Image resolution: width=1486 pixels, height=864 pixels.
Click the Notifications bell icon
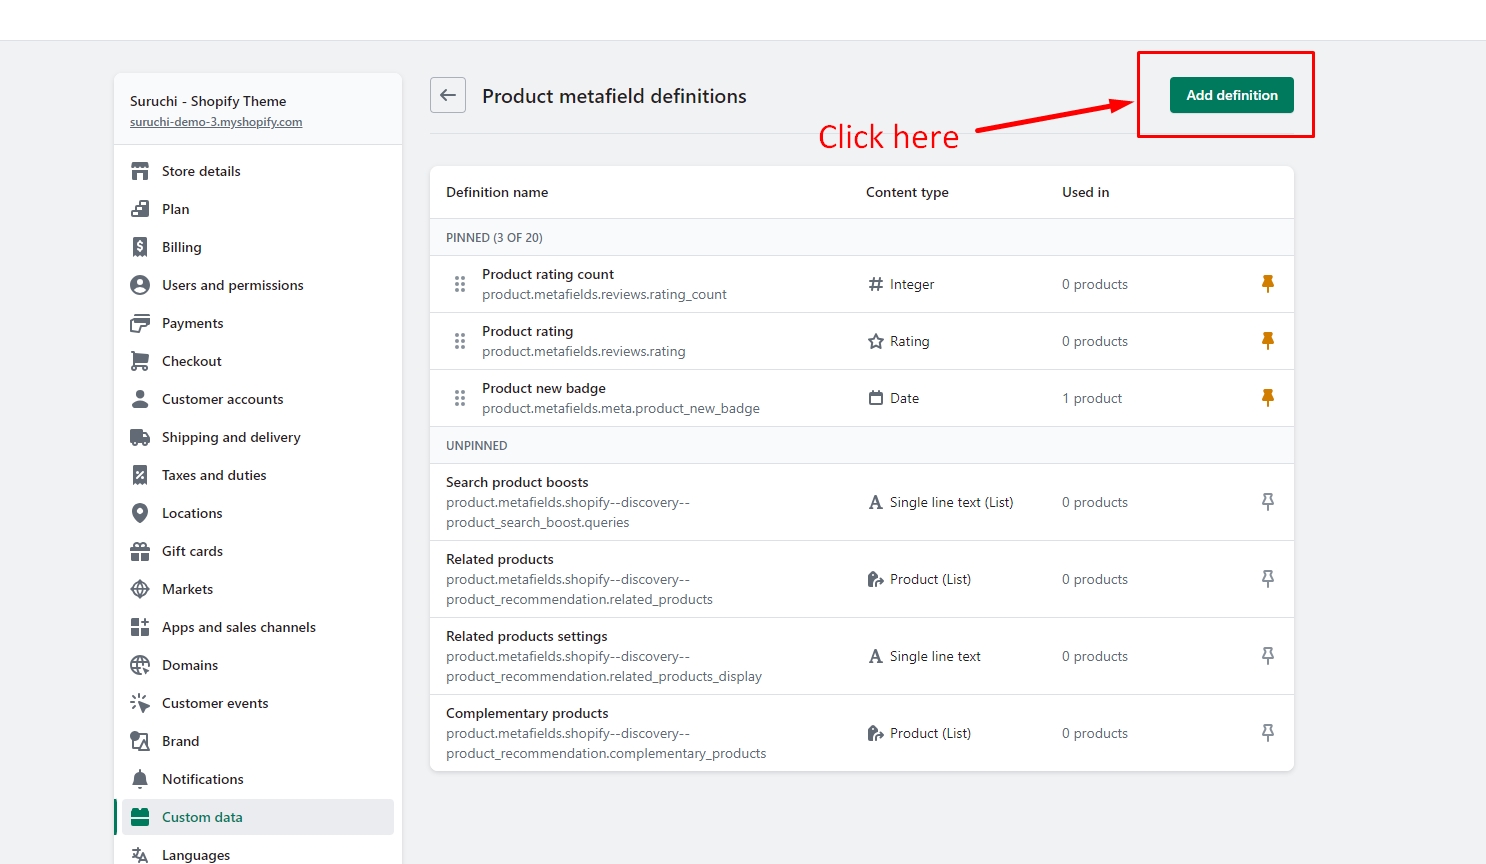point(140,779)
